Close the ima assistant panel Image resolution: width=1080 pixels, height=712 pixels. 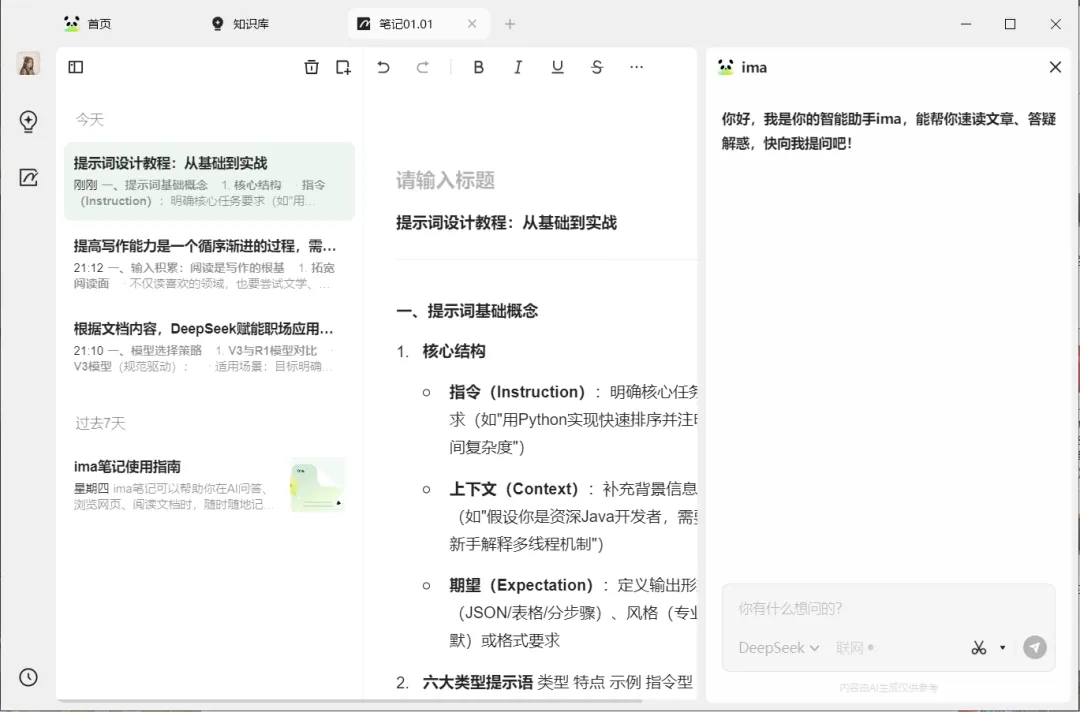1055,67
